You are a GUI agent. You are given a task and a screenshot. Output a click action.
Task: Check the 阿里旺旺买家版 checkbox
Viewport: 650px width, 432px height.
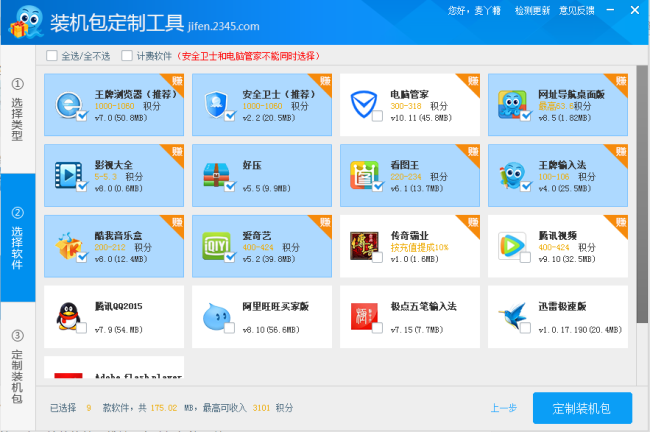point(229,328)
